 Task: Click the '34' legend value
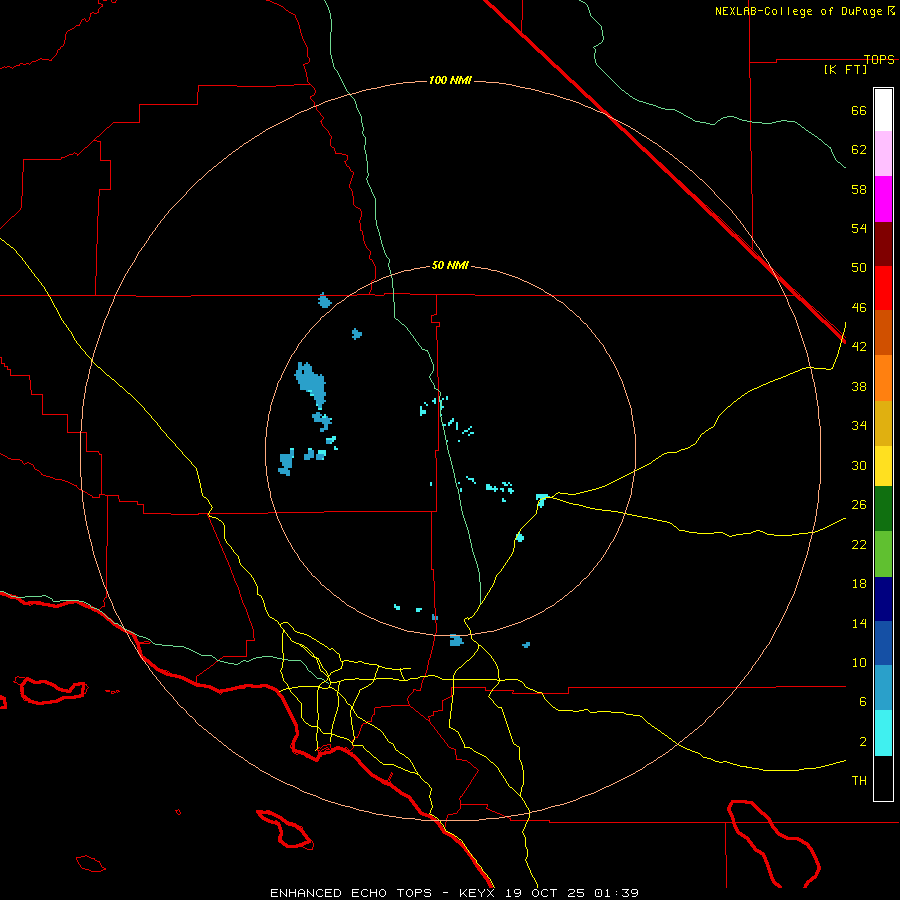859,426
